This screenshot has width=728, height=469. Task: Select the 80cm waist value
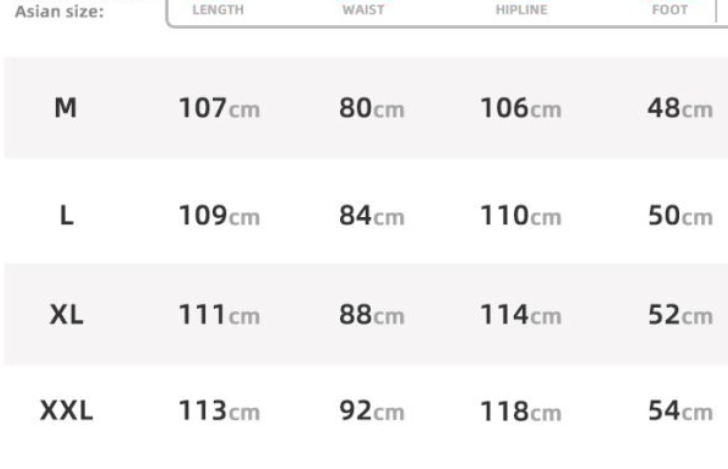coord(370,109)
